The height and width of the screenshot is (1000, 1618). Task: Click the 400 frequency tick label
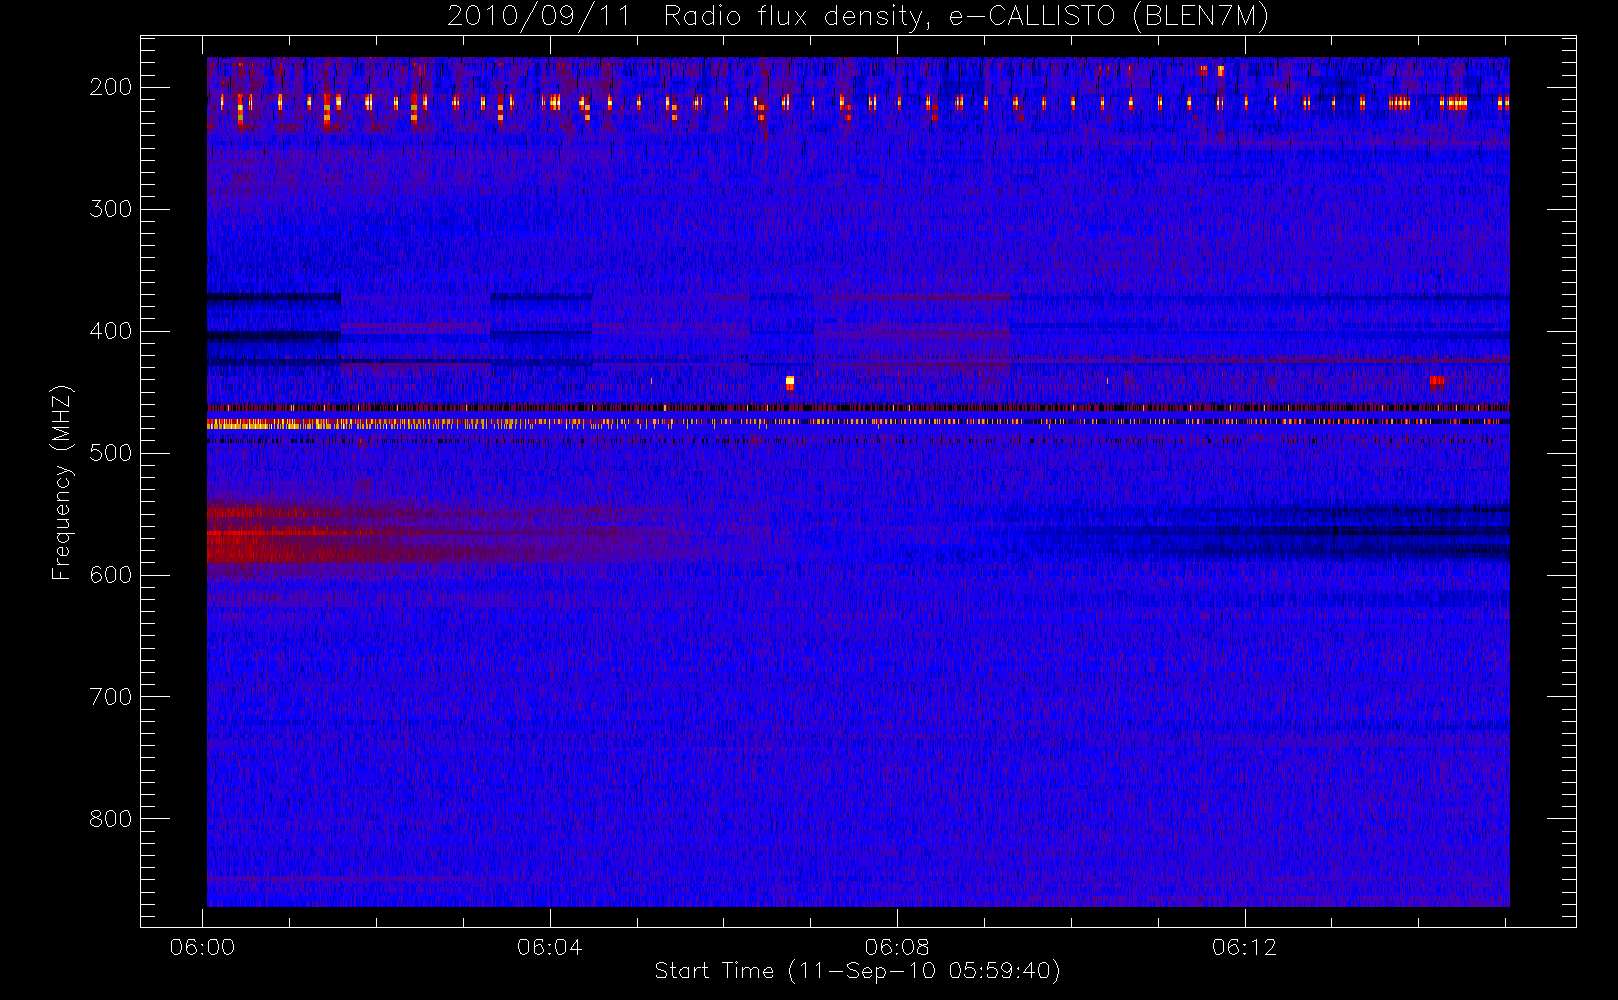pyautogui.click(x=111, y=331)
